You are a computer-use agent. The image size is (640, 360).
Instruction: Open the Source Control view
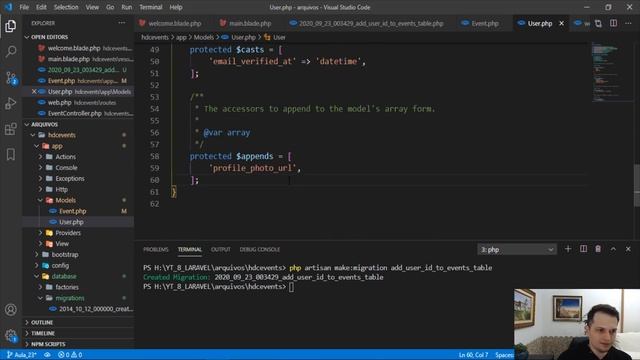[x=11, y=78]
